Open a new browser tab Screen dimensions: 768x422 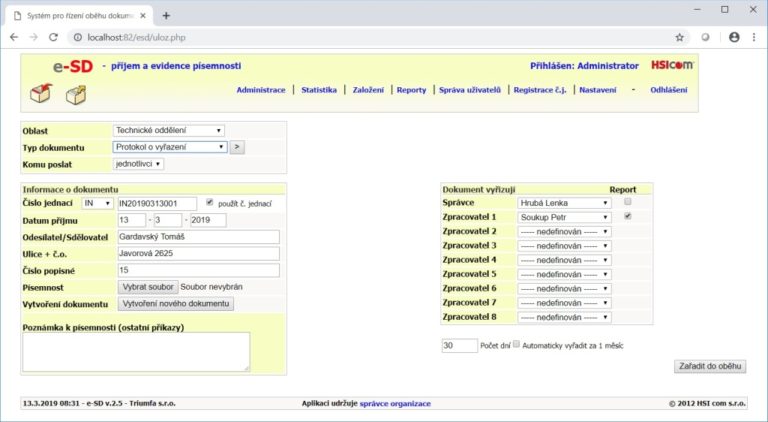point(166,16)
